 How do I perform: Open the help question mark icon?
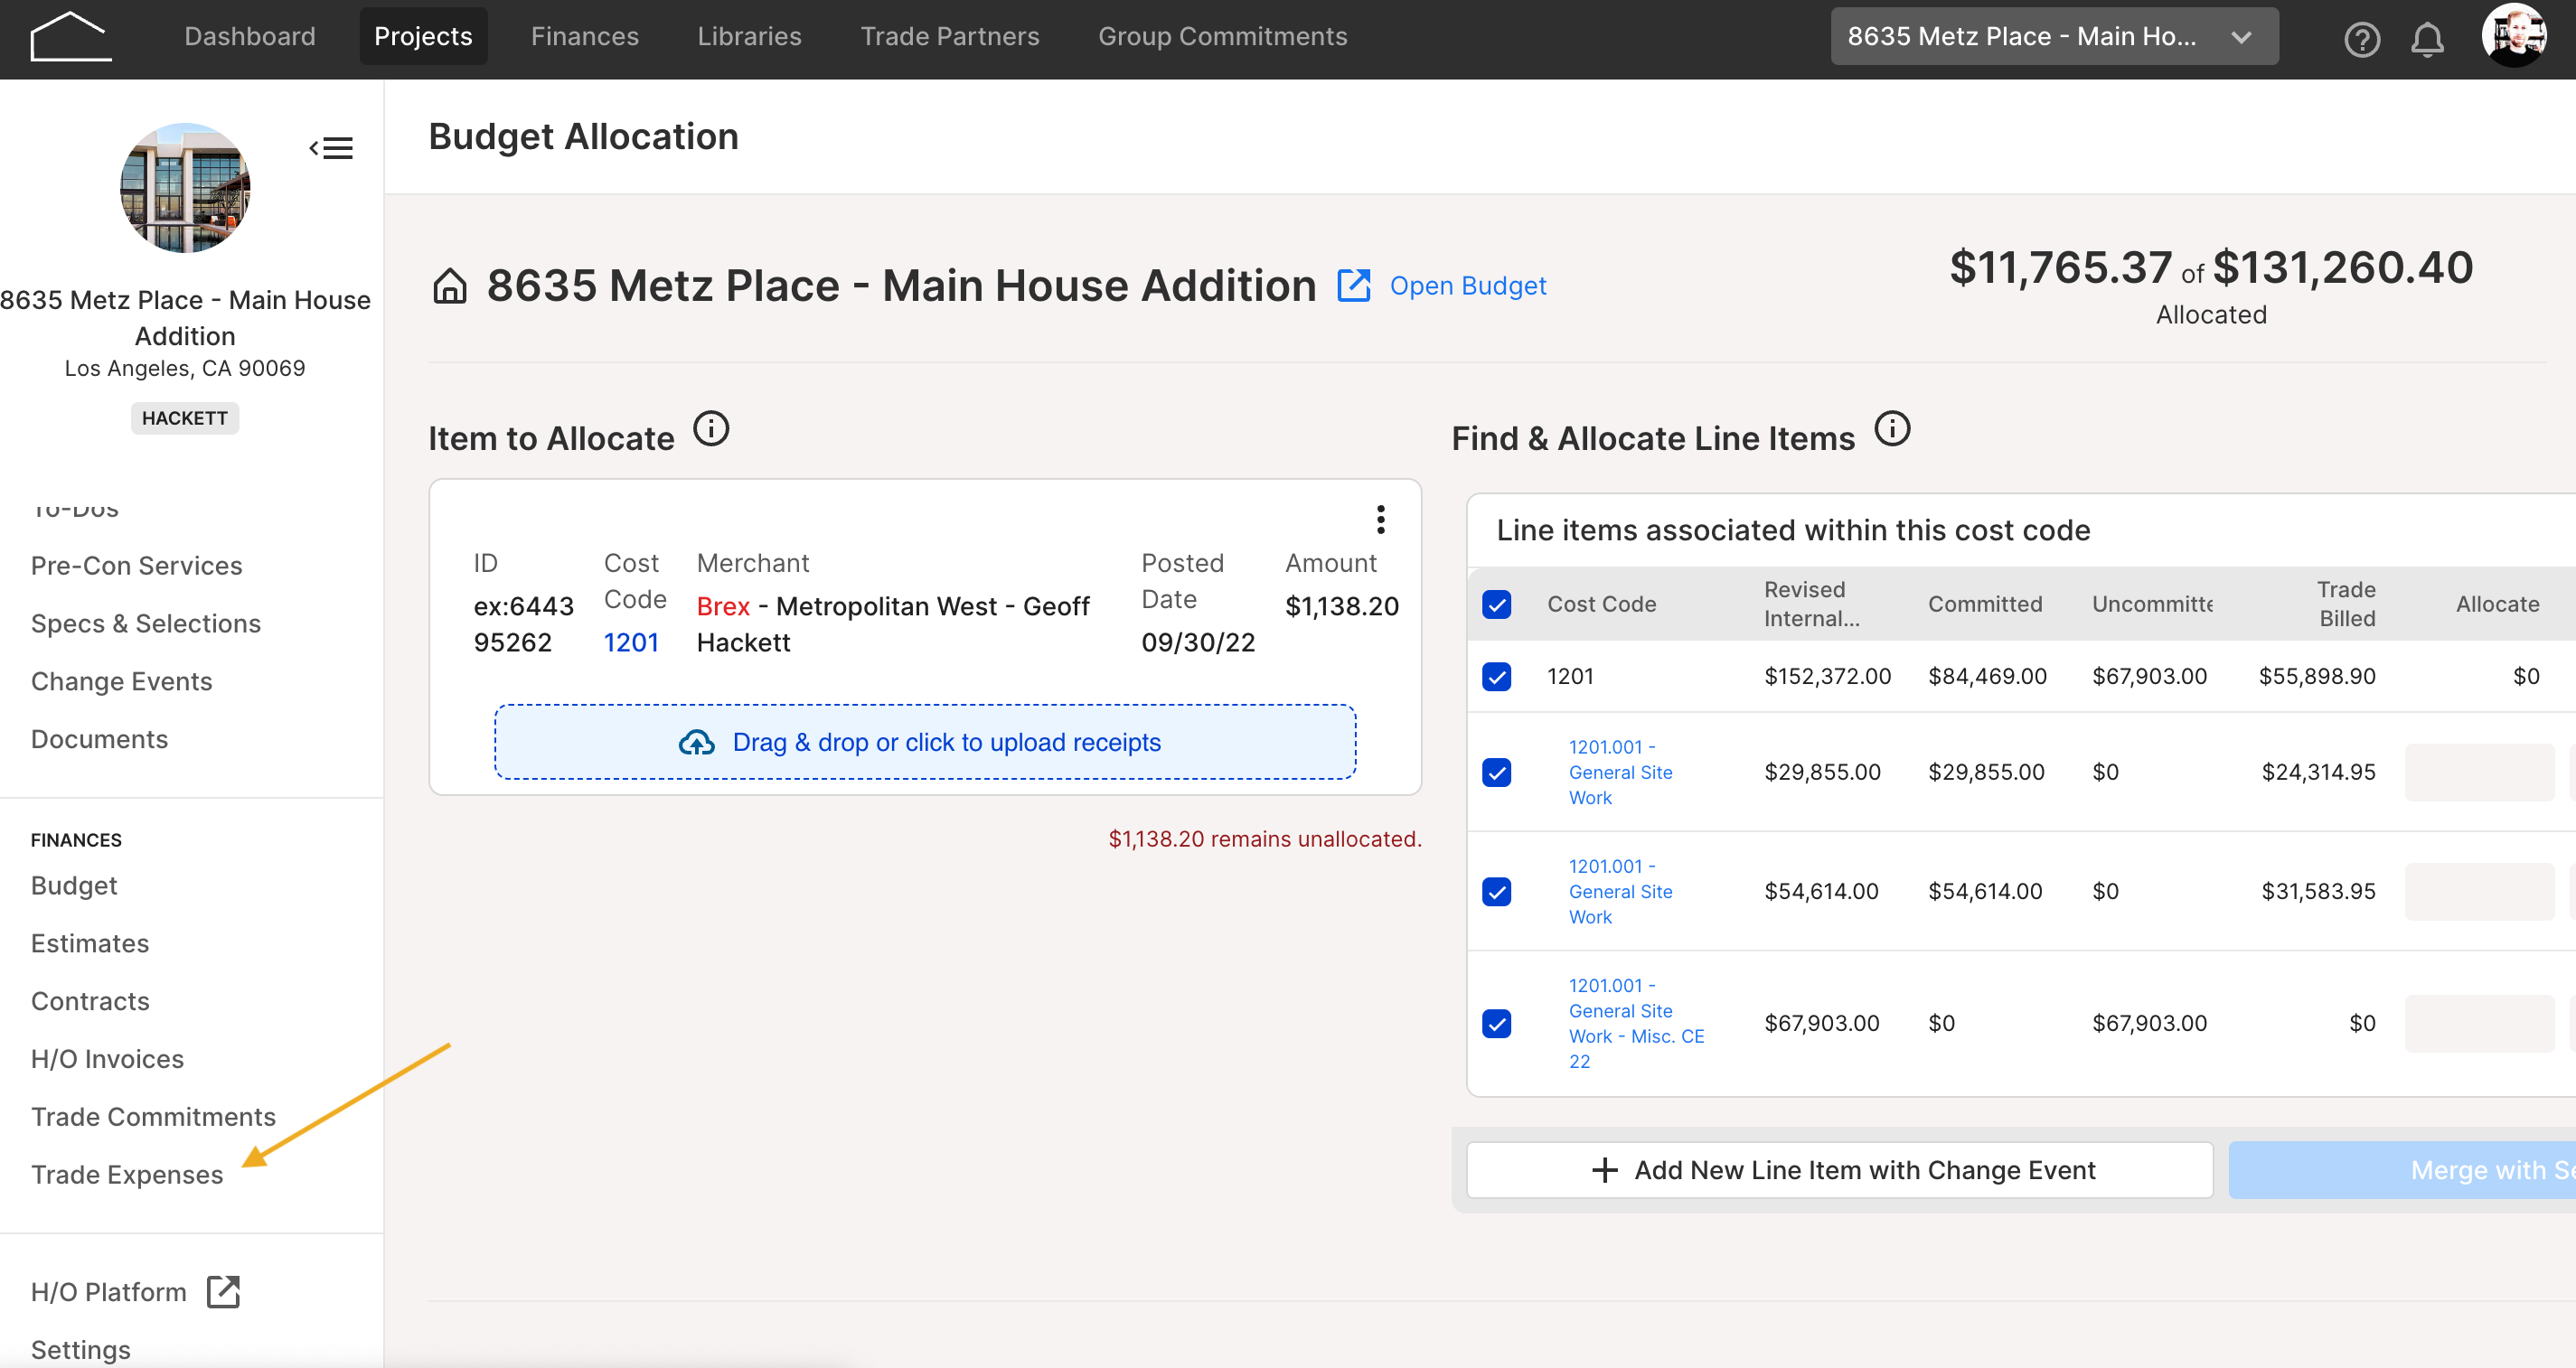2361,39
